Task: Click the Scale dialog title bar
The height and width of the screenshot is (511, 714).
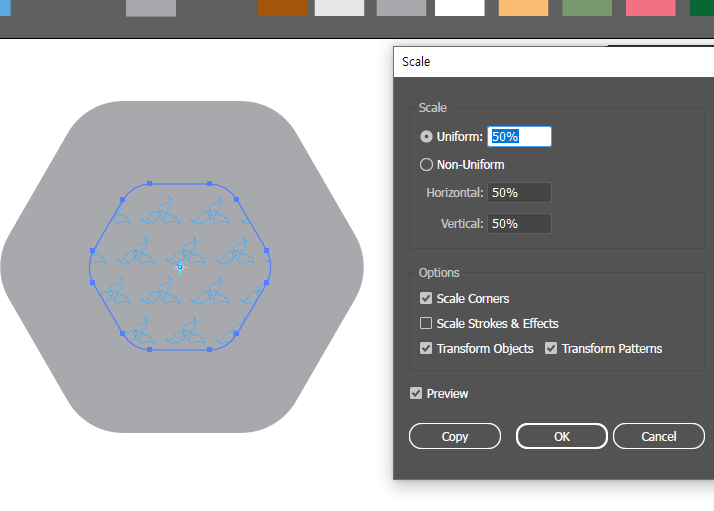Action: coord(554,61)
